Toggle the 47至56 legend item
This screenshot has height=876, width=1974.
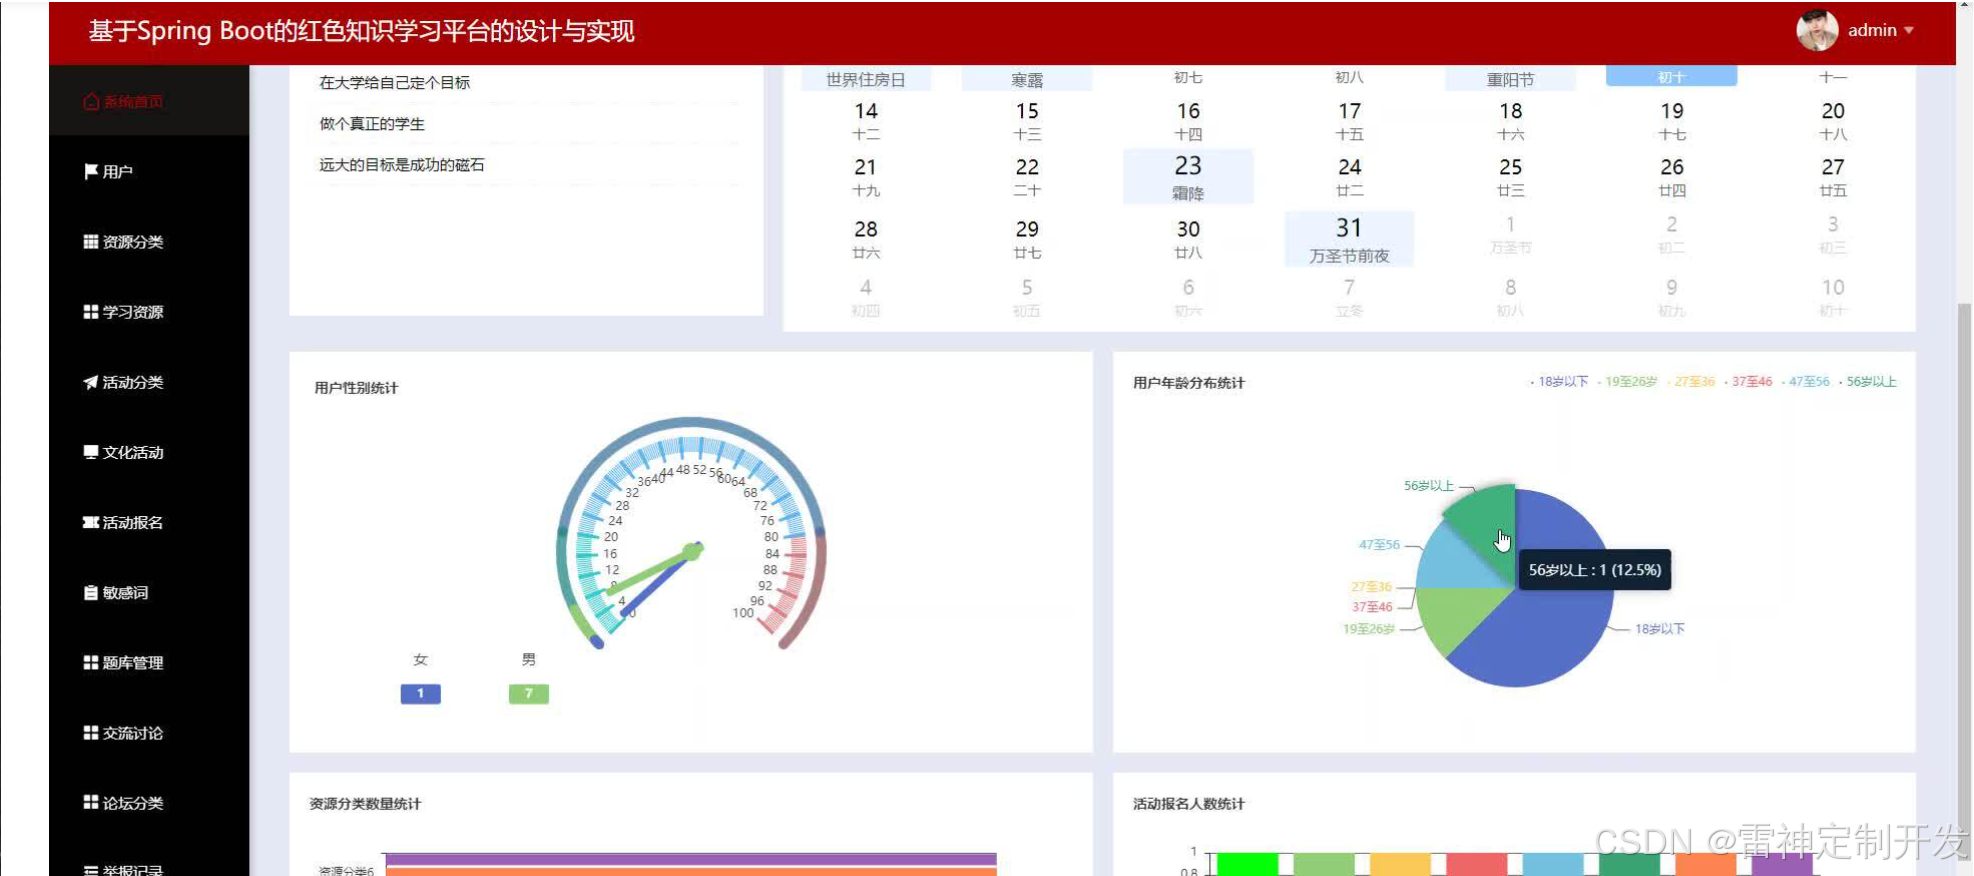(1805, 382)
